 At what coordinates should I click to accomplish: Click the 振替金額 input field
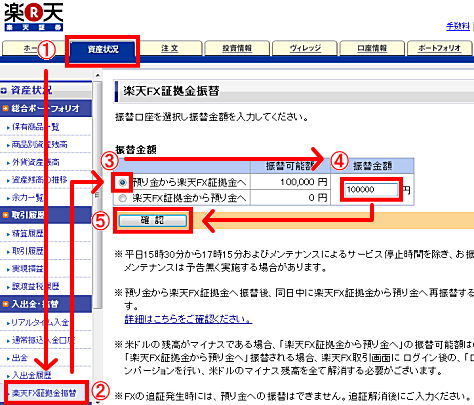[x=371, y=190]
